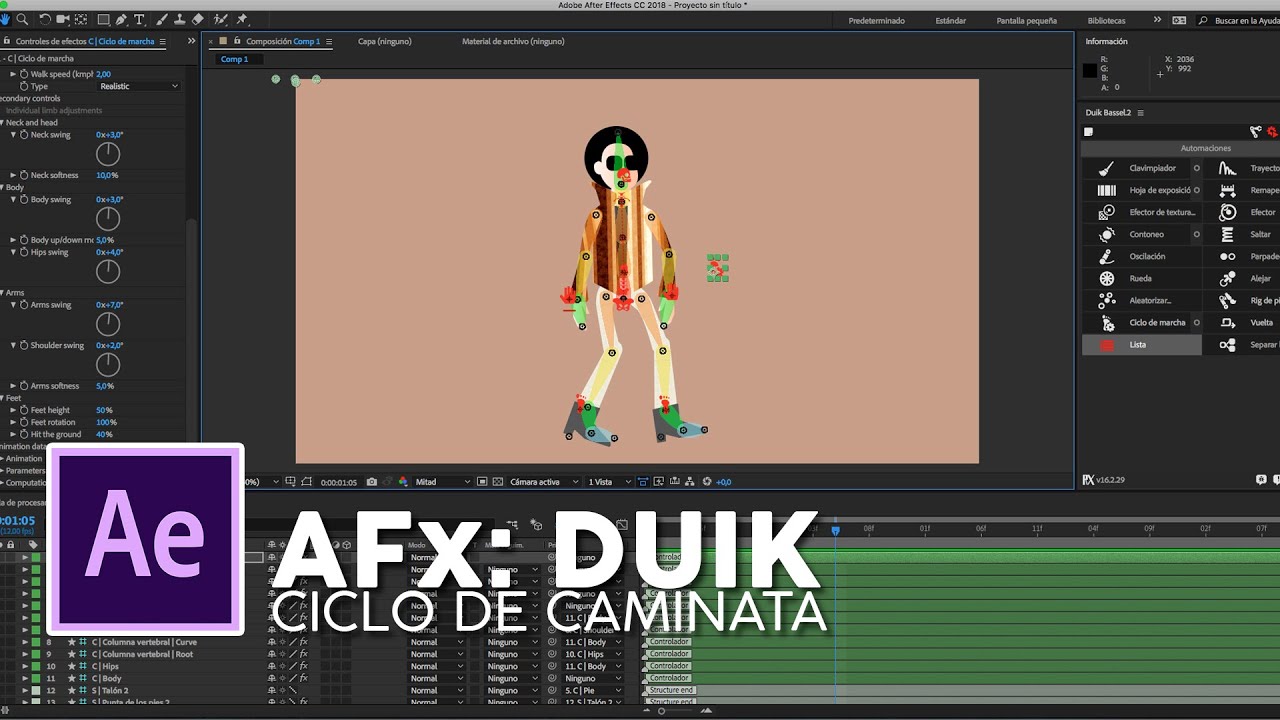
Task: Click the Efector de textura icon
Action: [x=1107, y=212]
